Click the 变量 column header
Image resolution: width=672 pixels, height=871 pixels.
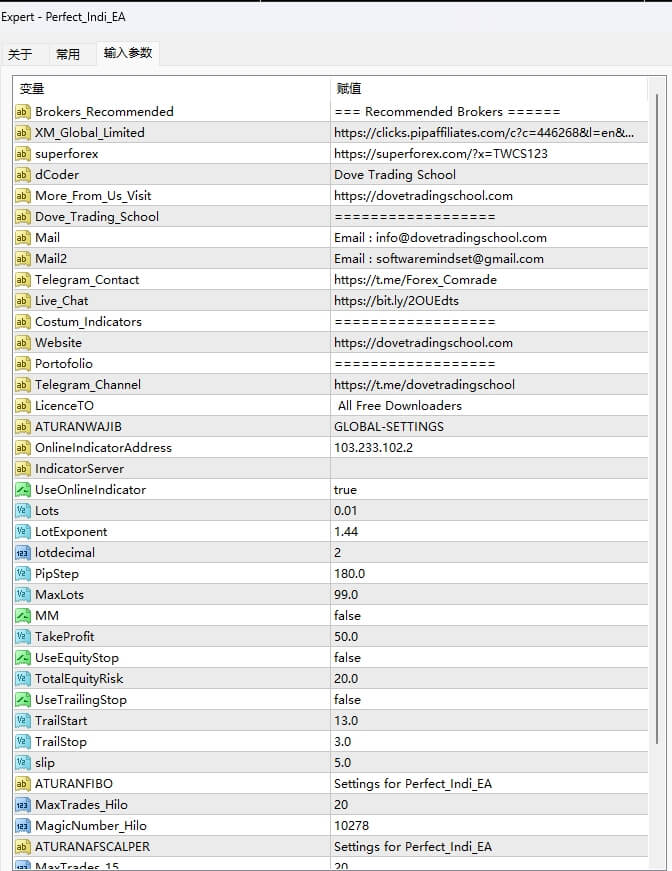coord(170,89)
